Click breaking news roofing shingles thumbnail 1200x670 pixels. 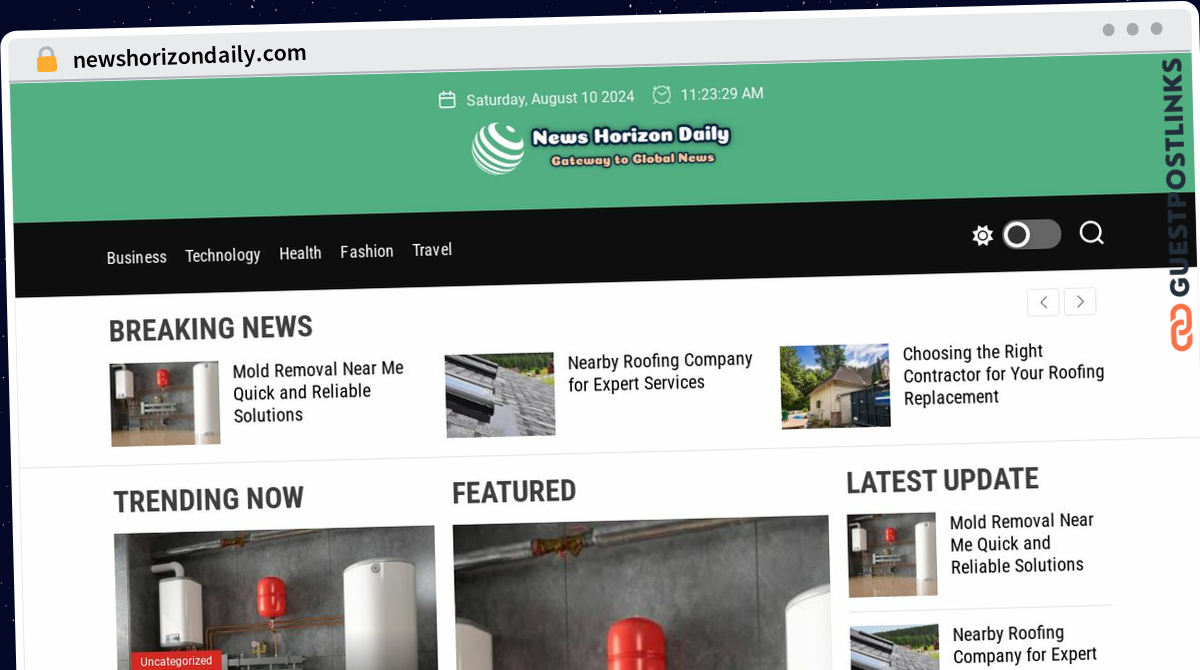(500, 395)
